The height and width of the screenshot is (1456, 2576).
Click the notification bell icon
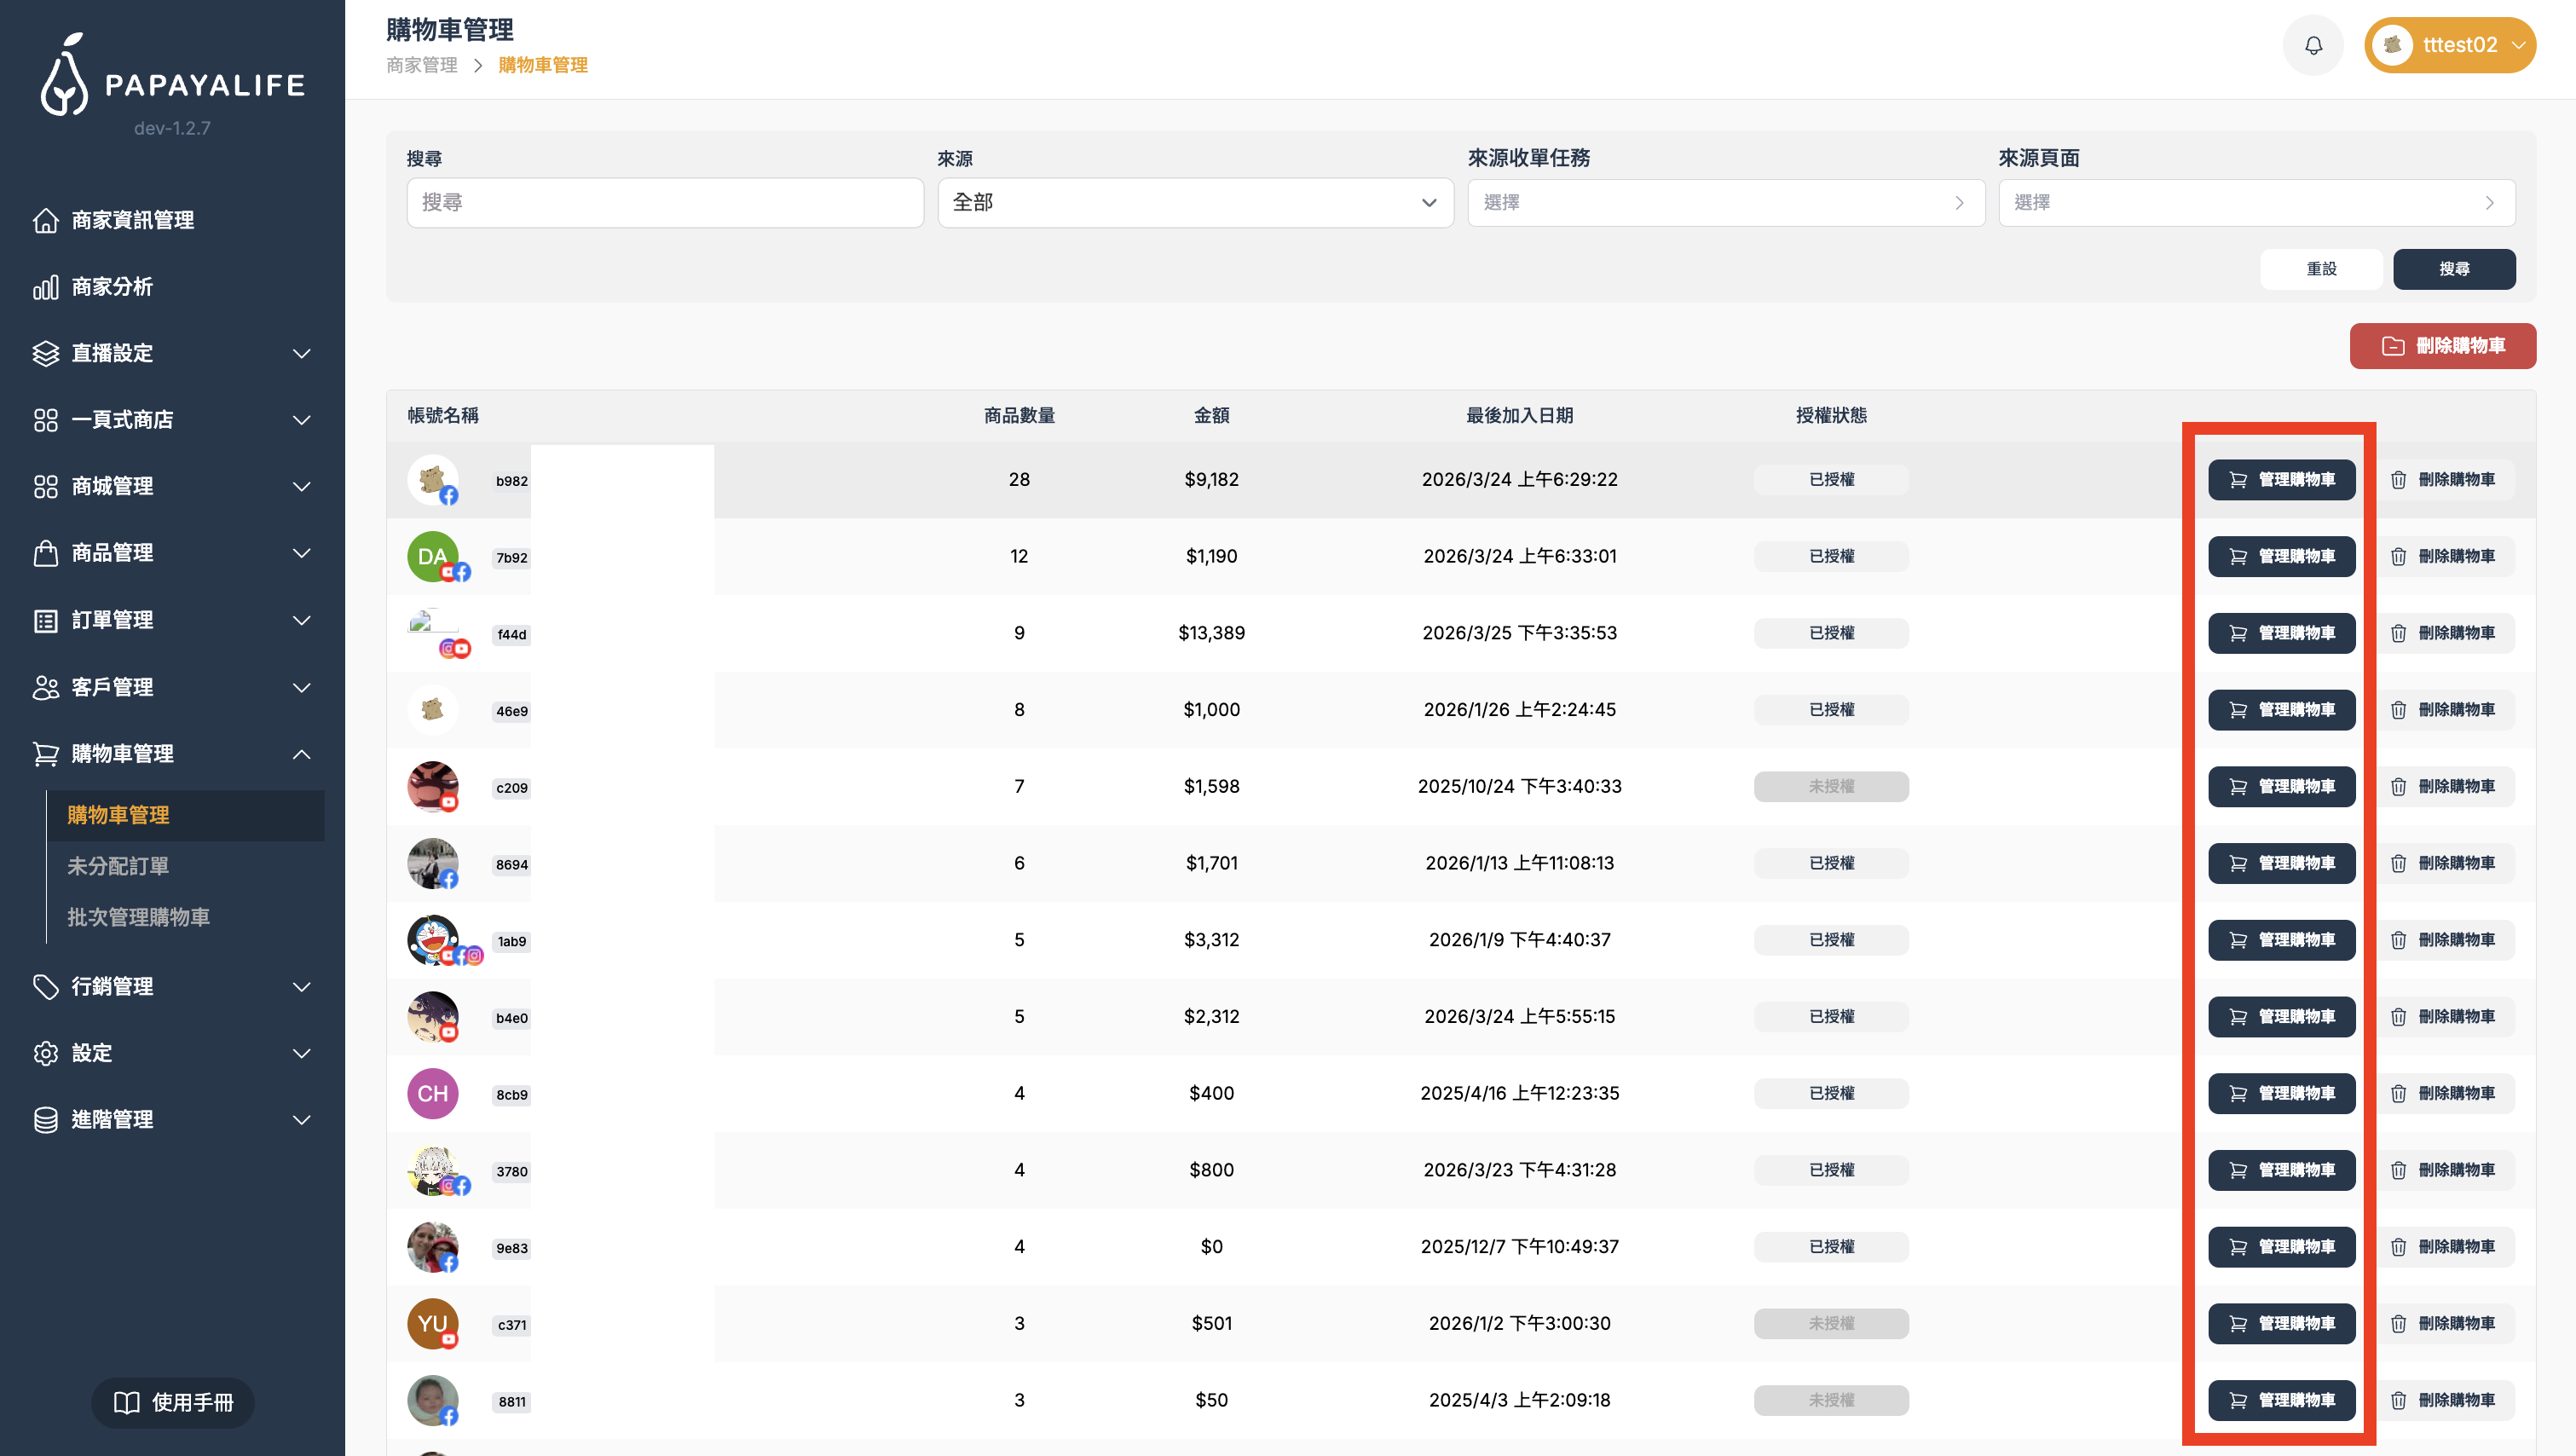pos(2313,46)
